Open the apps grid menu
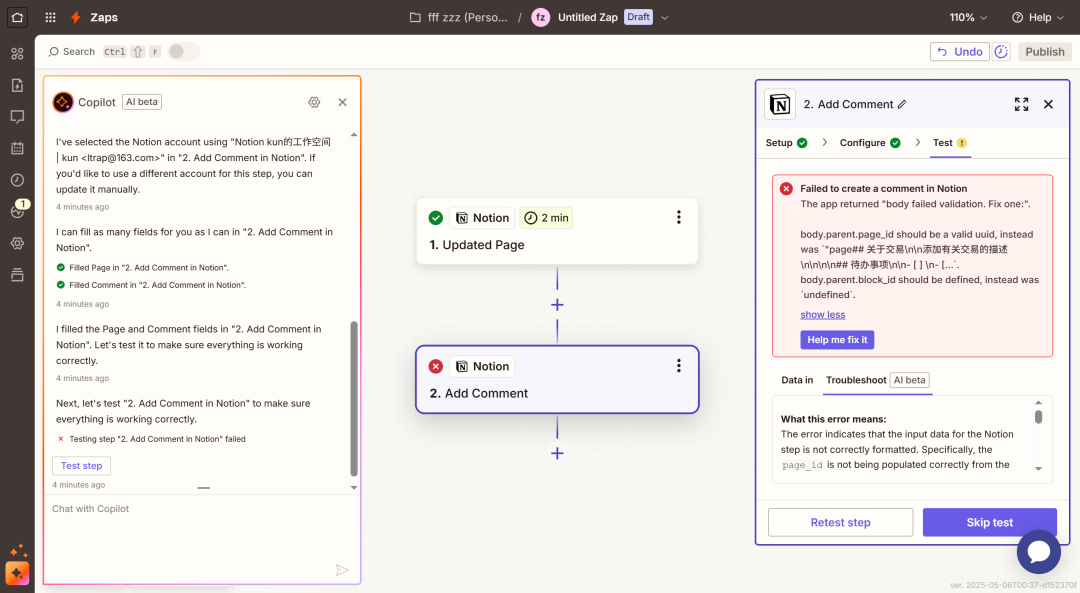This screenshot has height=593, width=1080. [x=50, y=17]
